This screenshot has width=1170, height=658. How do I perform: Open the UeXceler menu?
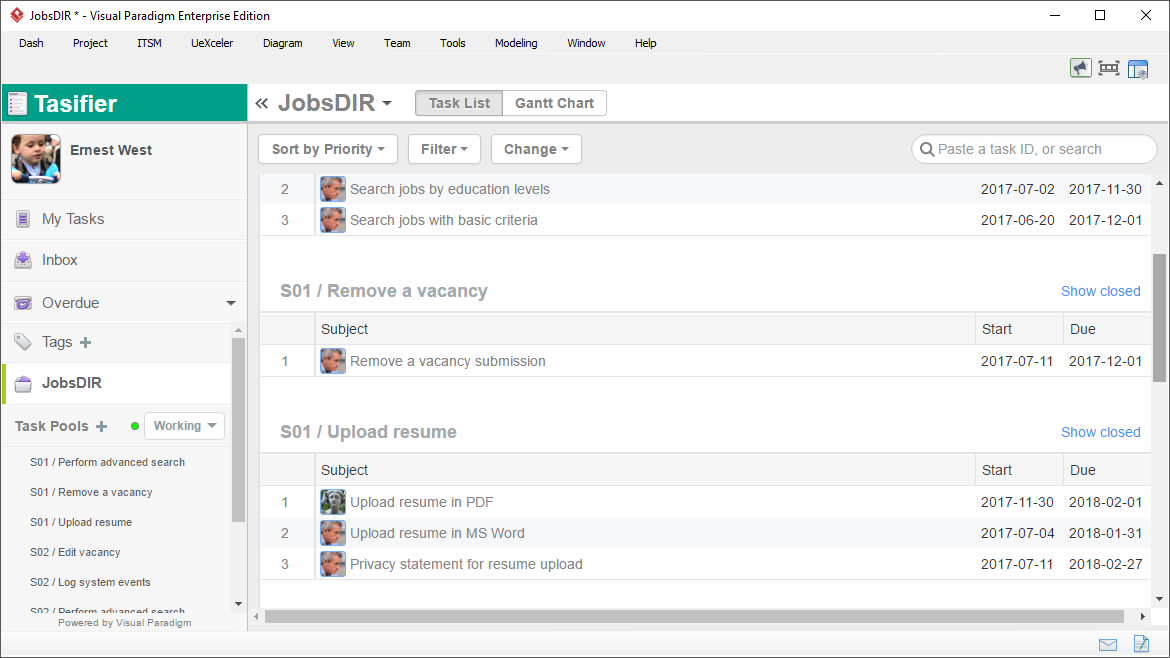[212, 43]
